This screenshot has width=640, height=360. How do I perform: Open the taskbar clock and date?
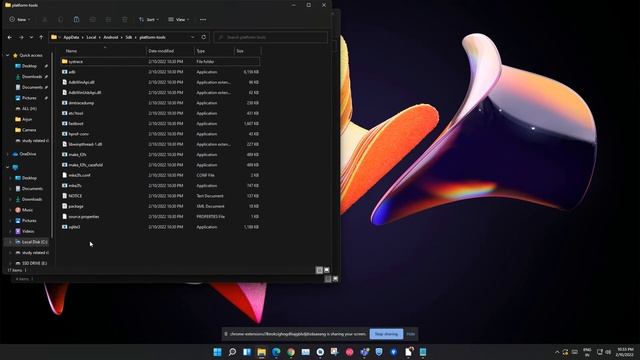tap(624, 352)
